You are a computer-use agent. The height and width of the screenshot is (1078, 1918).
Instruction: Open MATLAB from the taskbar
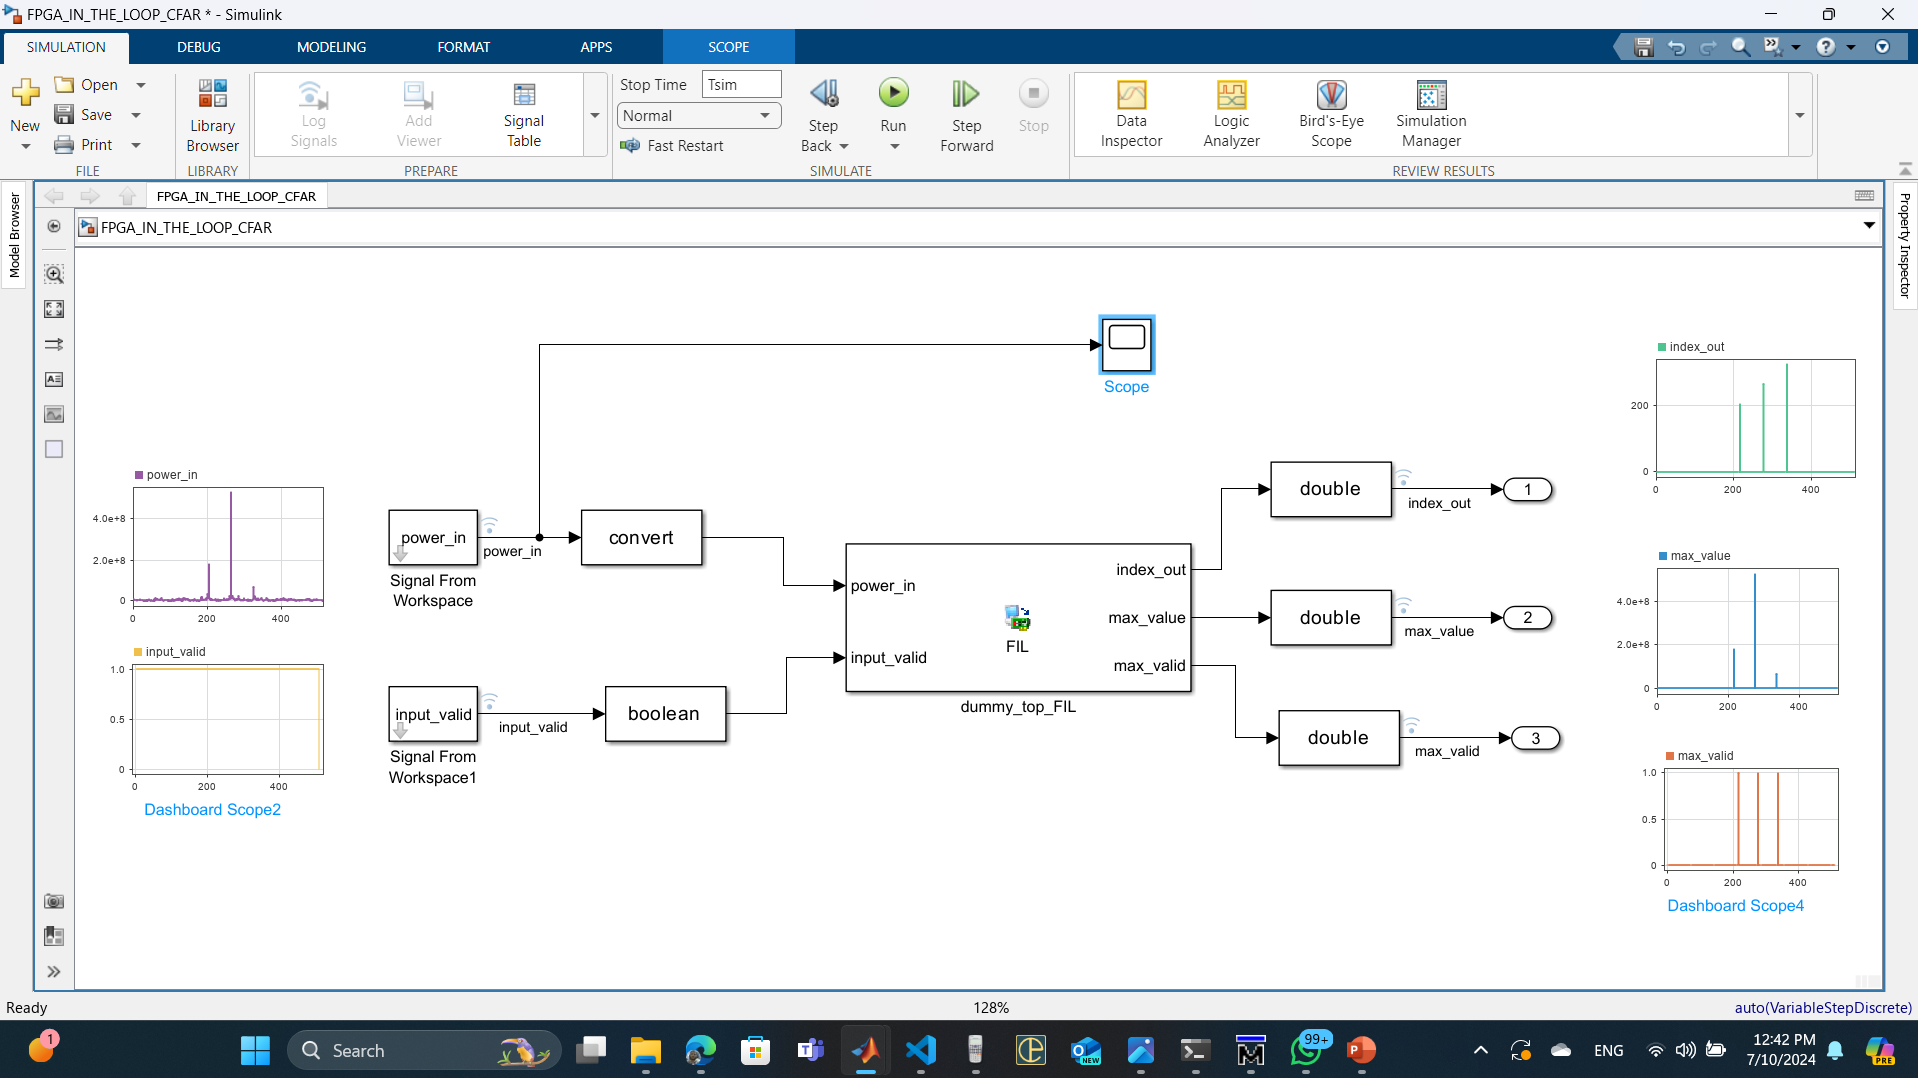pyautogui.click(x=865, y=1050)
